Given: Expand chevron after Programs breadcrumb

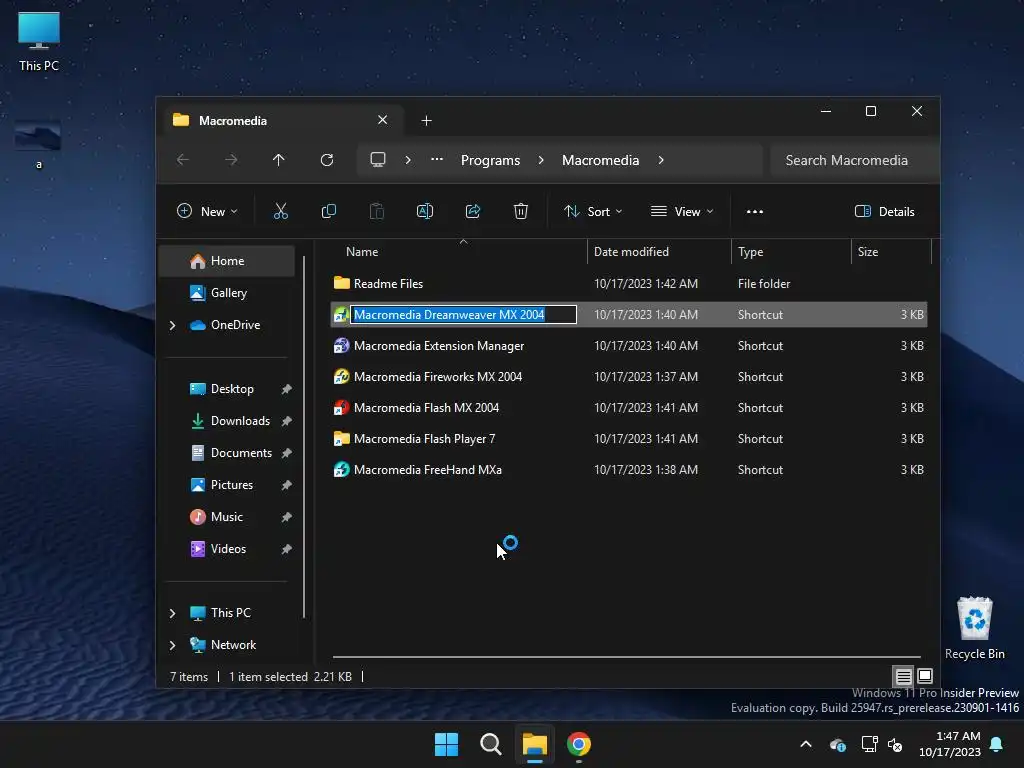Looking at the screenshot, I should (x=541, y=160).
